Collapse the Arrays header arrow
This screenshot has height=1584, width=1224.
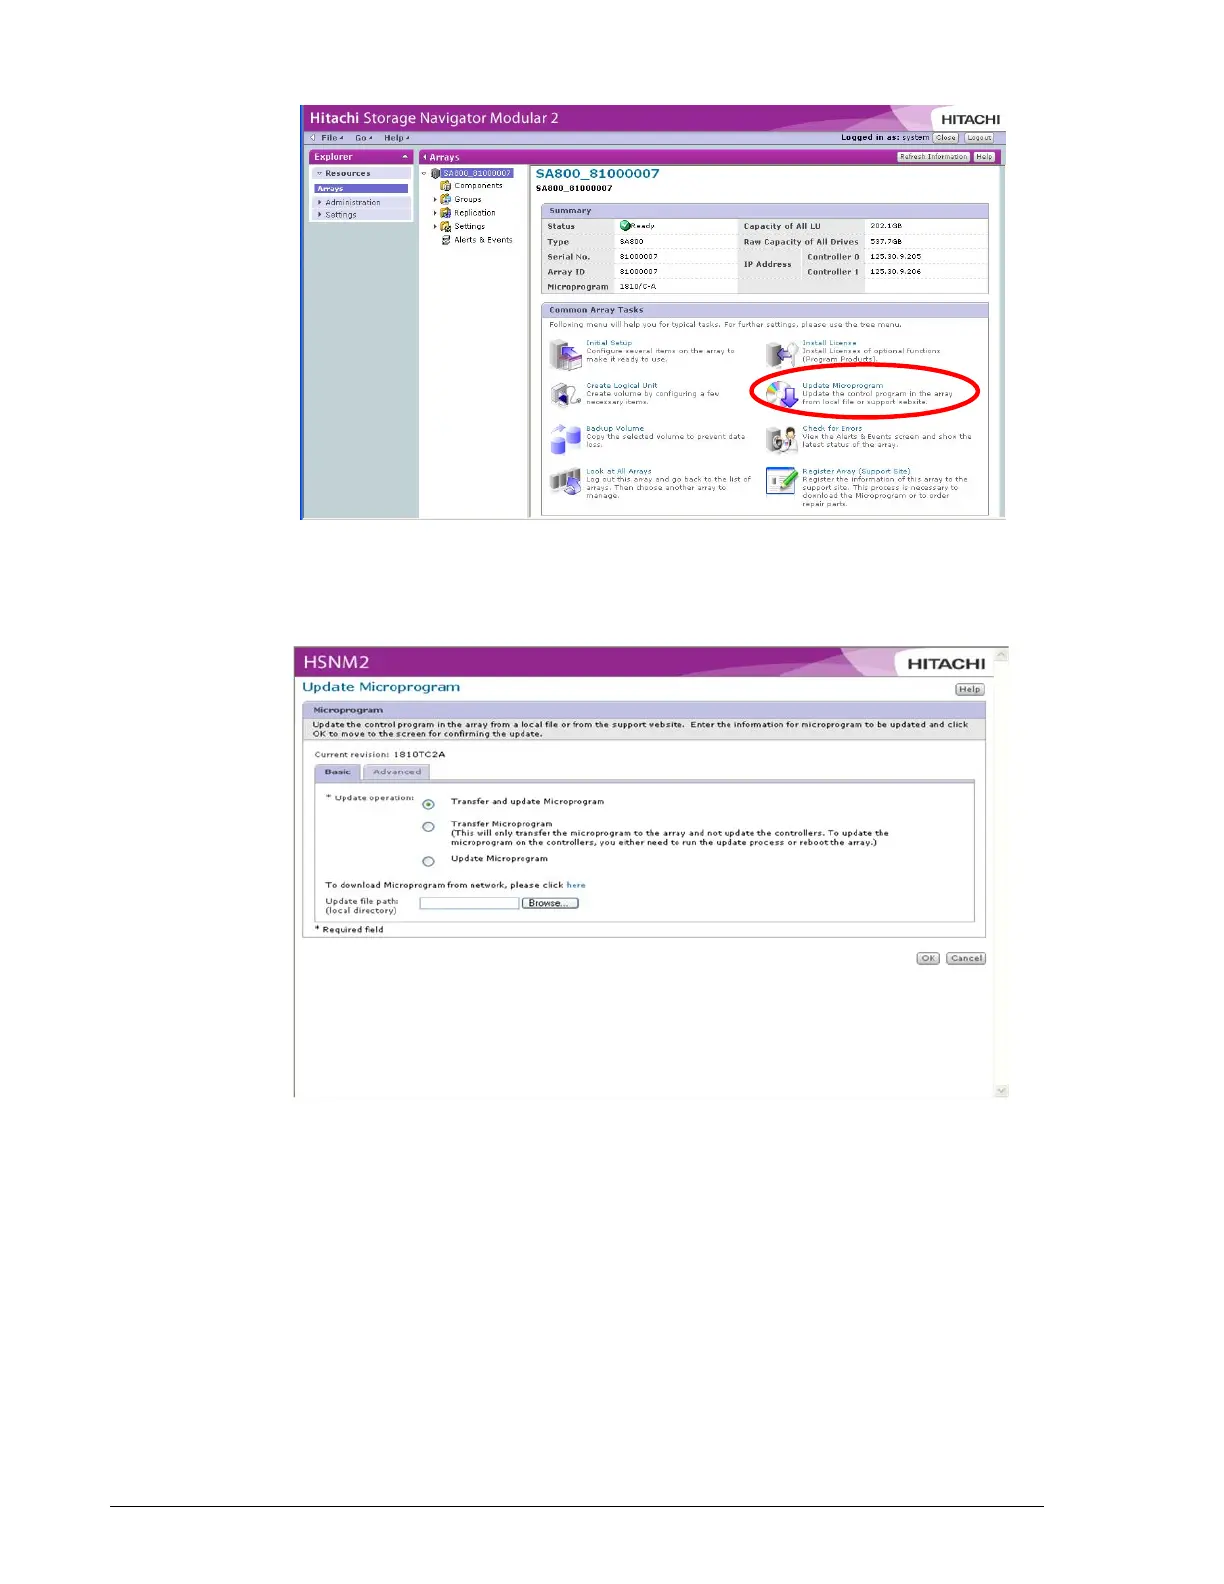click(x=425, y=158)
